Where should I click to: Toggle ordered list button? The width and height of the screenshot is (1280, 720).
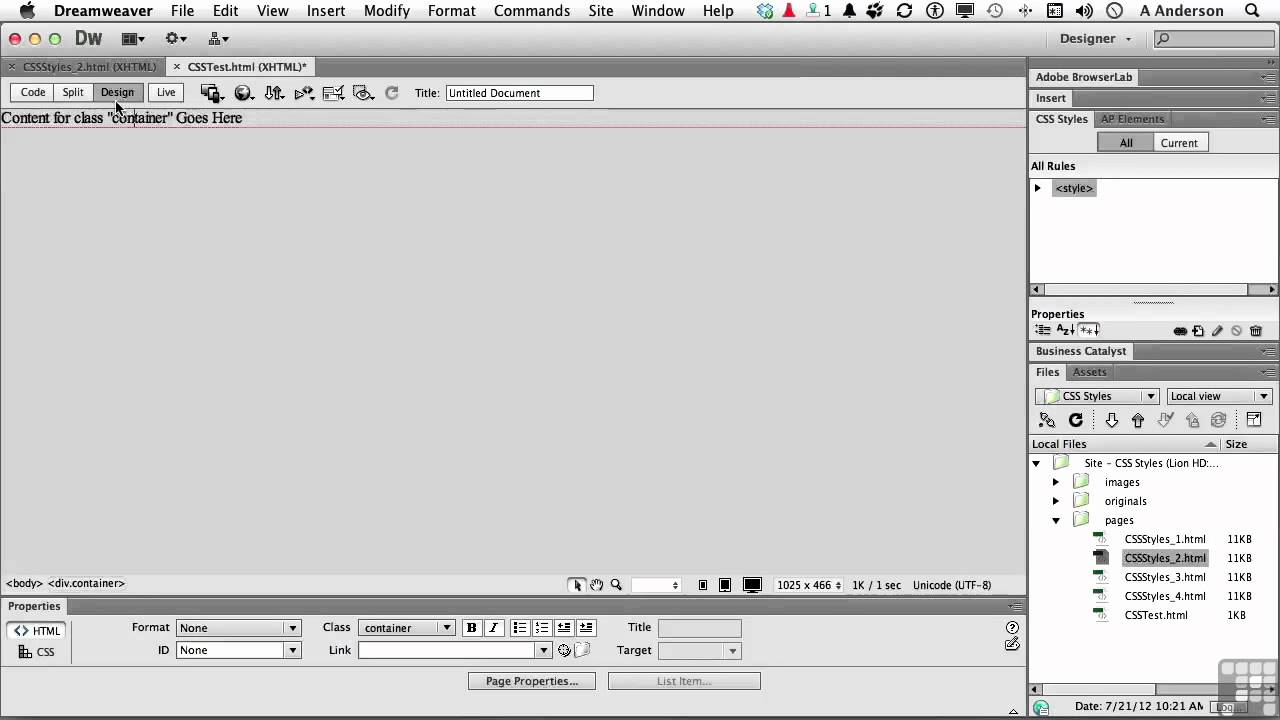pyautogui.click(x=542, y=628)
